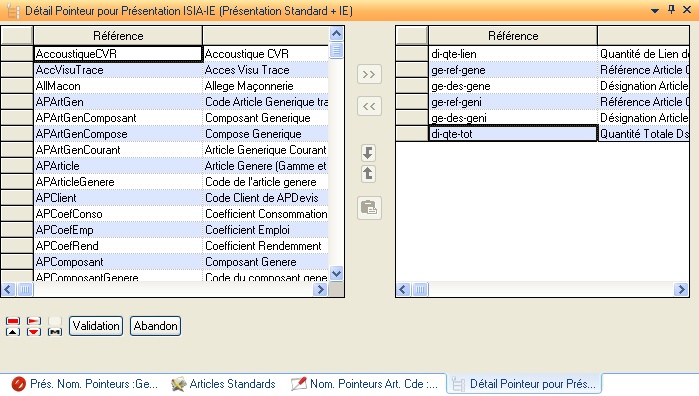Click the paste clipboard icon button
The image size is (699, 396).
click(x=369, y=208)
